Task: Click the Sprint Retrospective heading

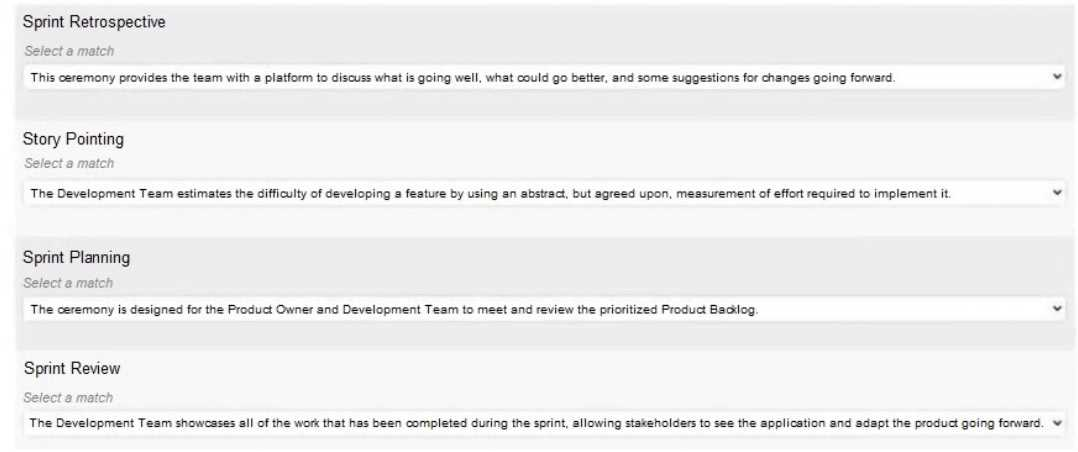Action: [x=94, y=22]
